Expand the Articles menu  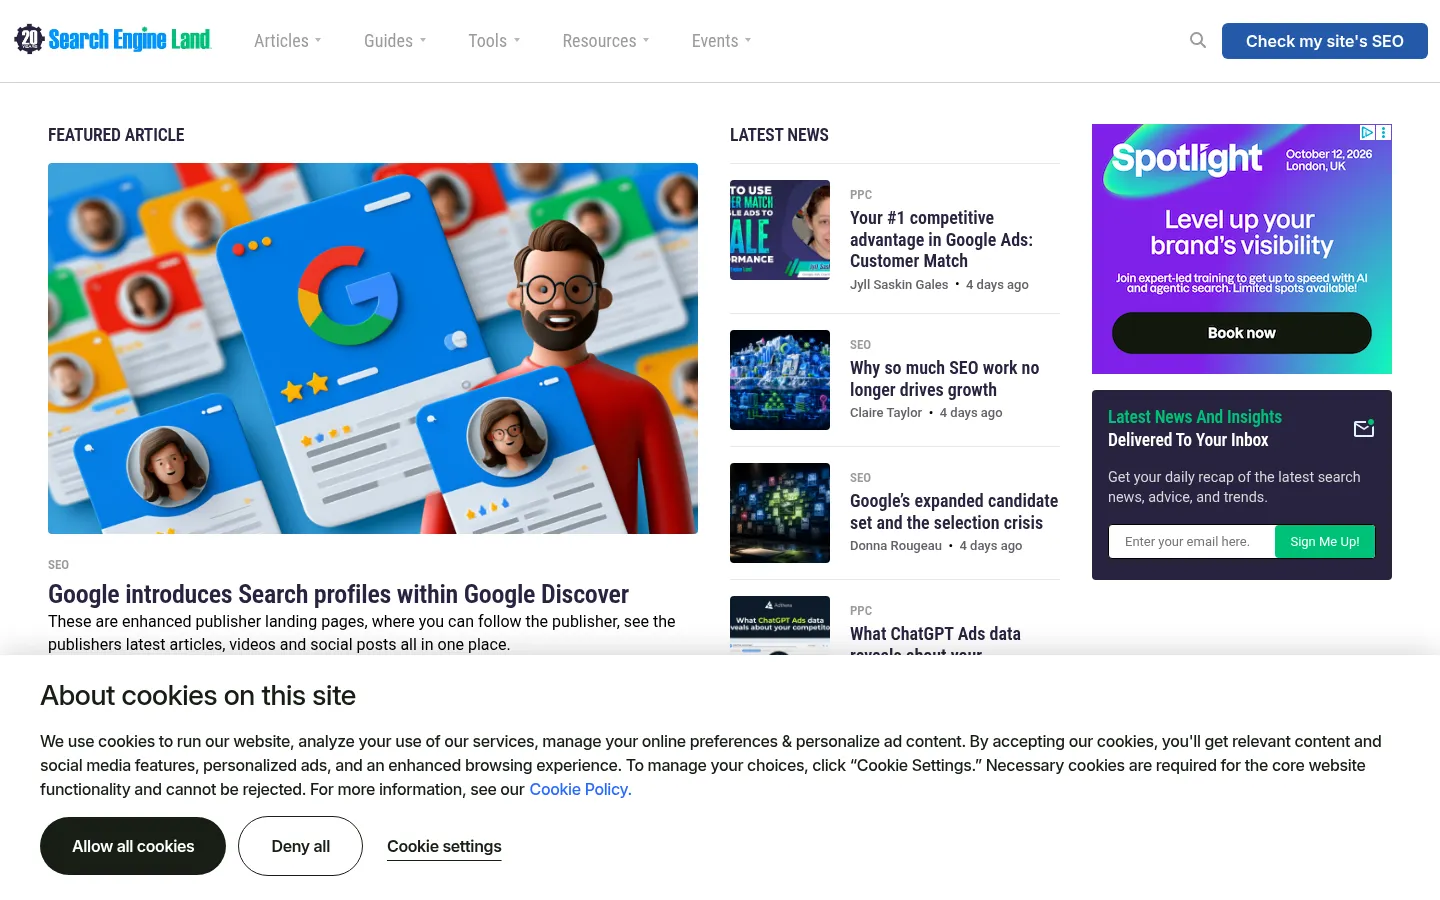pyautogui.click(x=287, y=41)
